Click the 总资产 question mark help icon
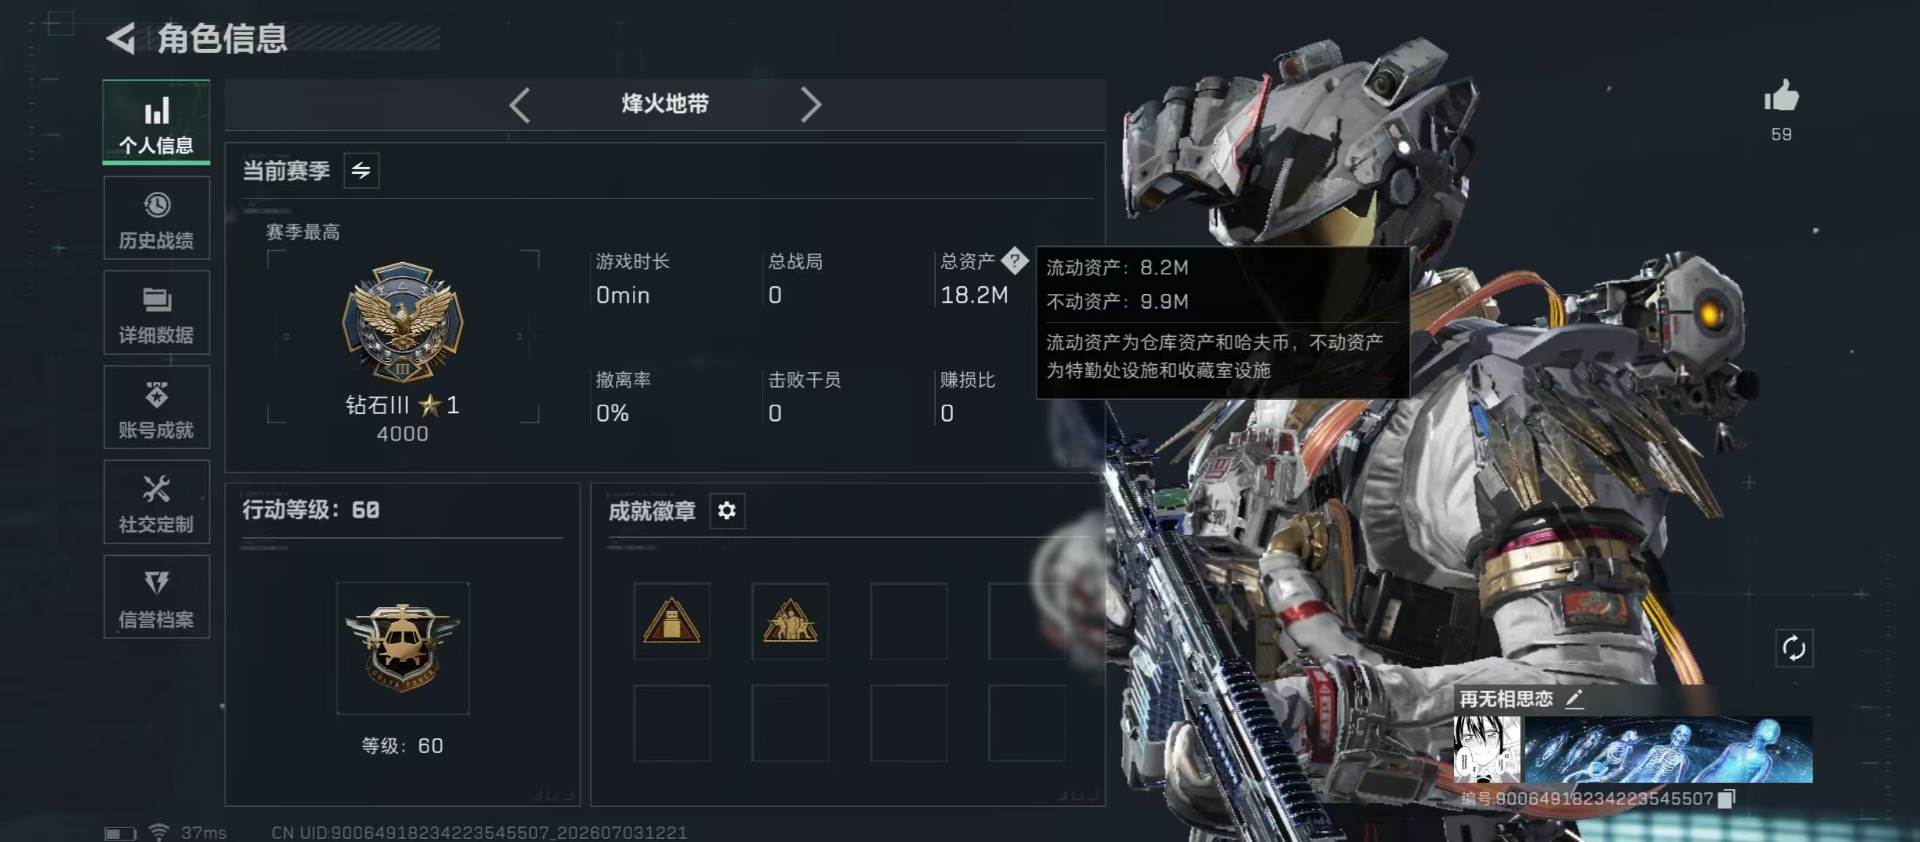This screenshot has width=1920, height=842. 1014,261
